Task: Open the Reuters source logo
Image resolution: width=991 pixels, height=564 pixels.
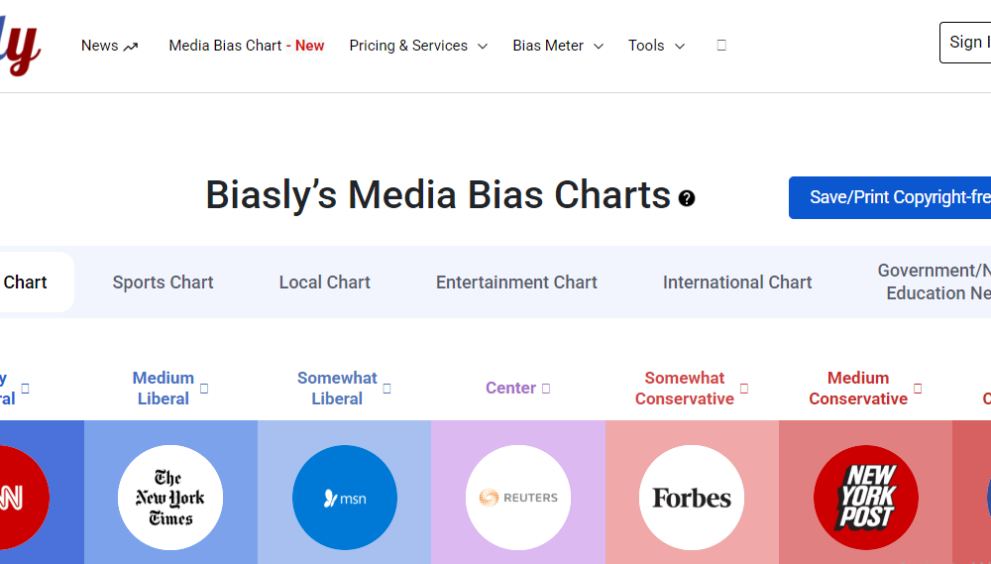Action: coord(518,497)
